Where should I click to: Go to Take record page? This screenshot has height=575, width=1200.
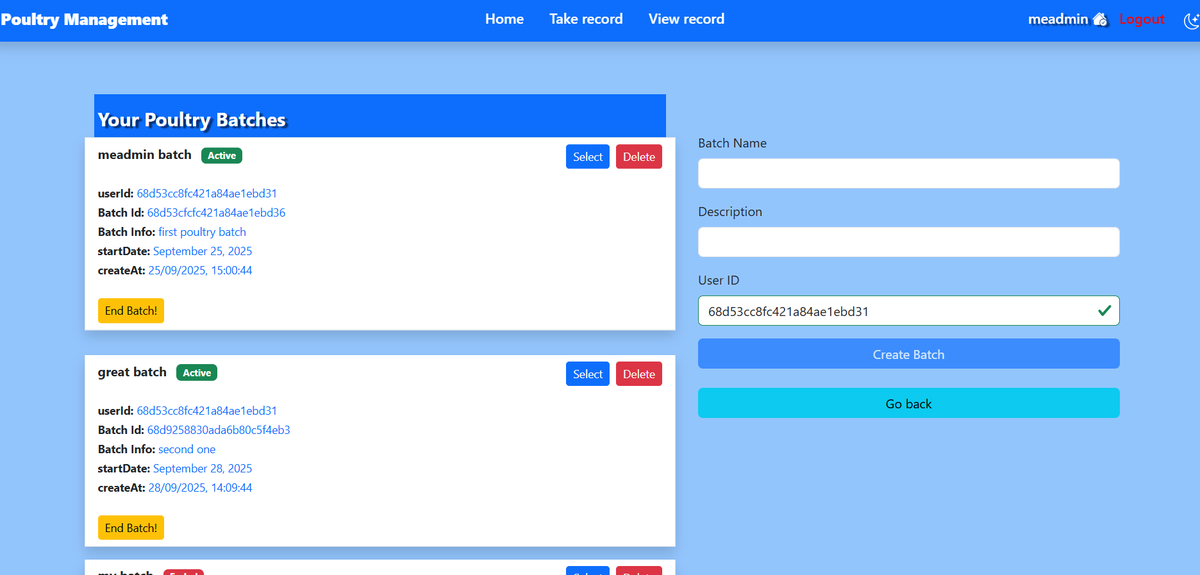(586, 19)
